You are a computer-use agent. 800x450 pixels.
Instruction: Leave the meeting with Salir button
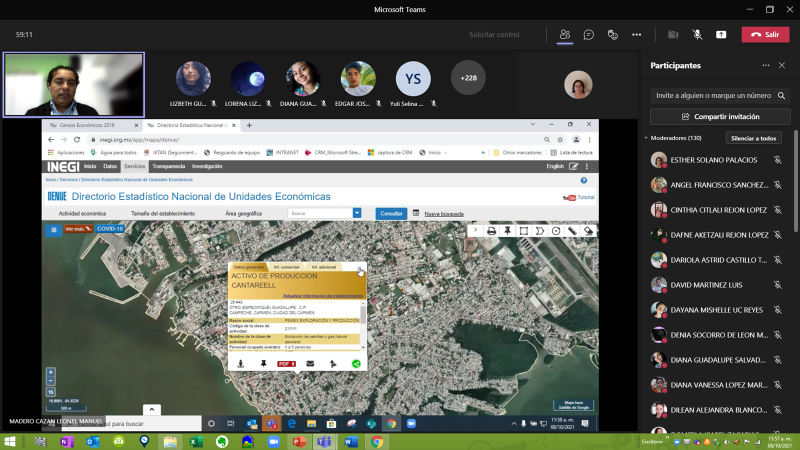tap(765, 35)
